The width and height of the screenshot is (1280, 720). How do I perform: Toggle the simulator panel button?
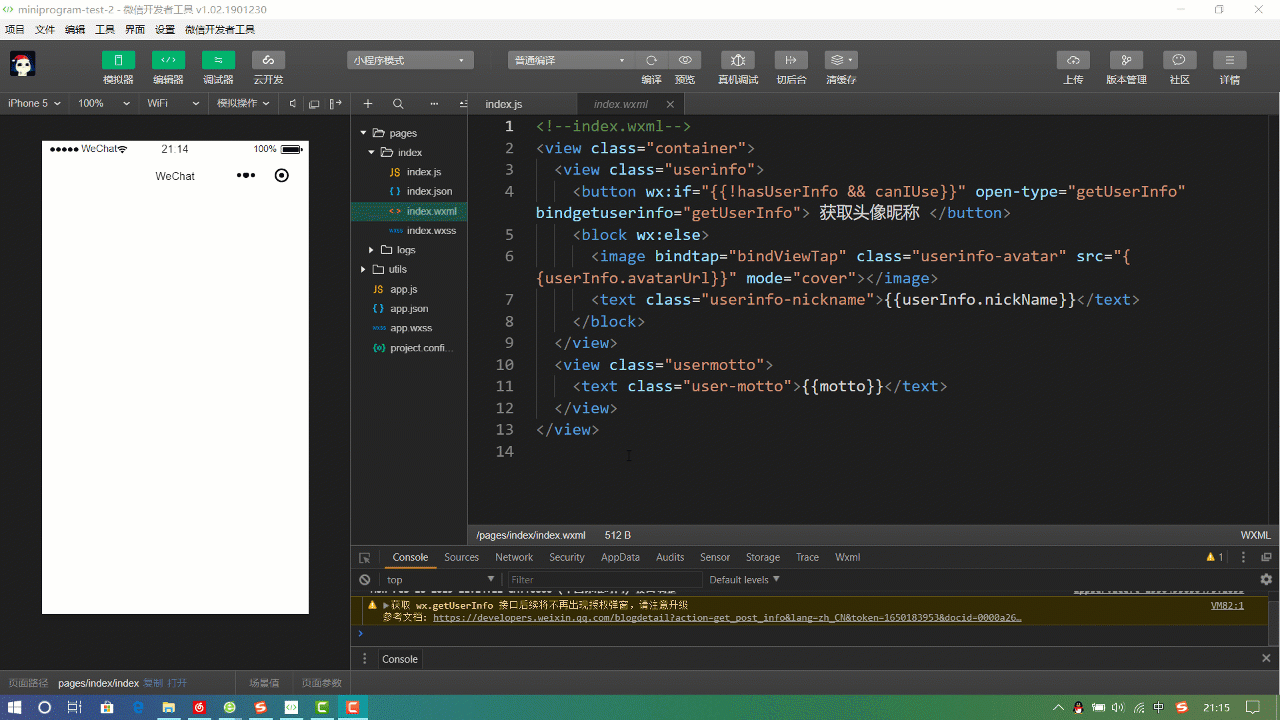tap(118, 60)
